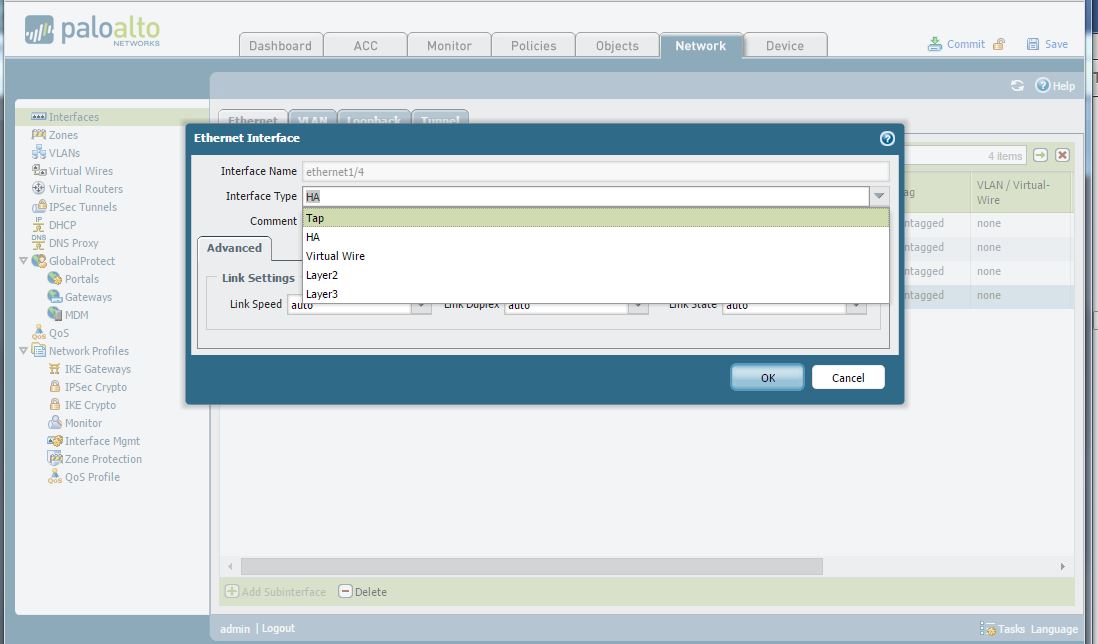Image resolution: width=1098 pixels, height=644 pixels.
Task: Click the Network Profiles icon
Action: [39, 351]
